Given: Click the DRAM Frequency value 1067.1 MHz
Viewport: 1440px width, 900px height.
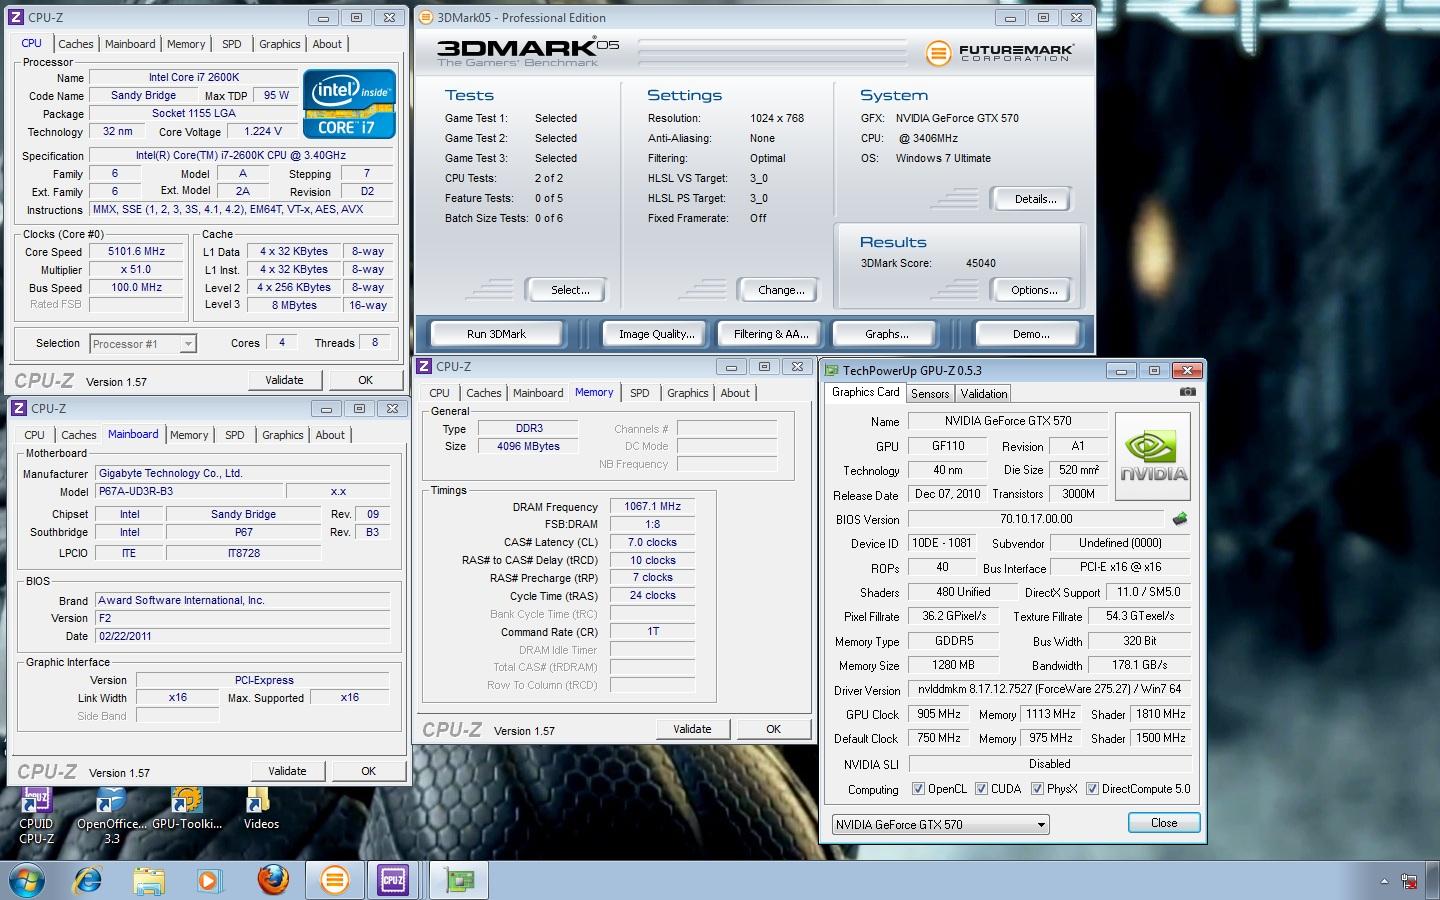Looking at the screenshot, I should point(653,506).
